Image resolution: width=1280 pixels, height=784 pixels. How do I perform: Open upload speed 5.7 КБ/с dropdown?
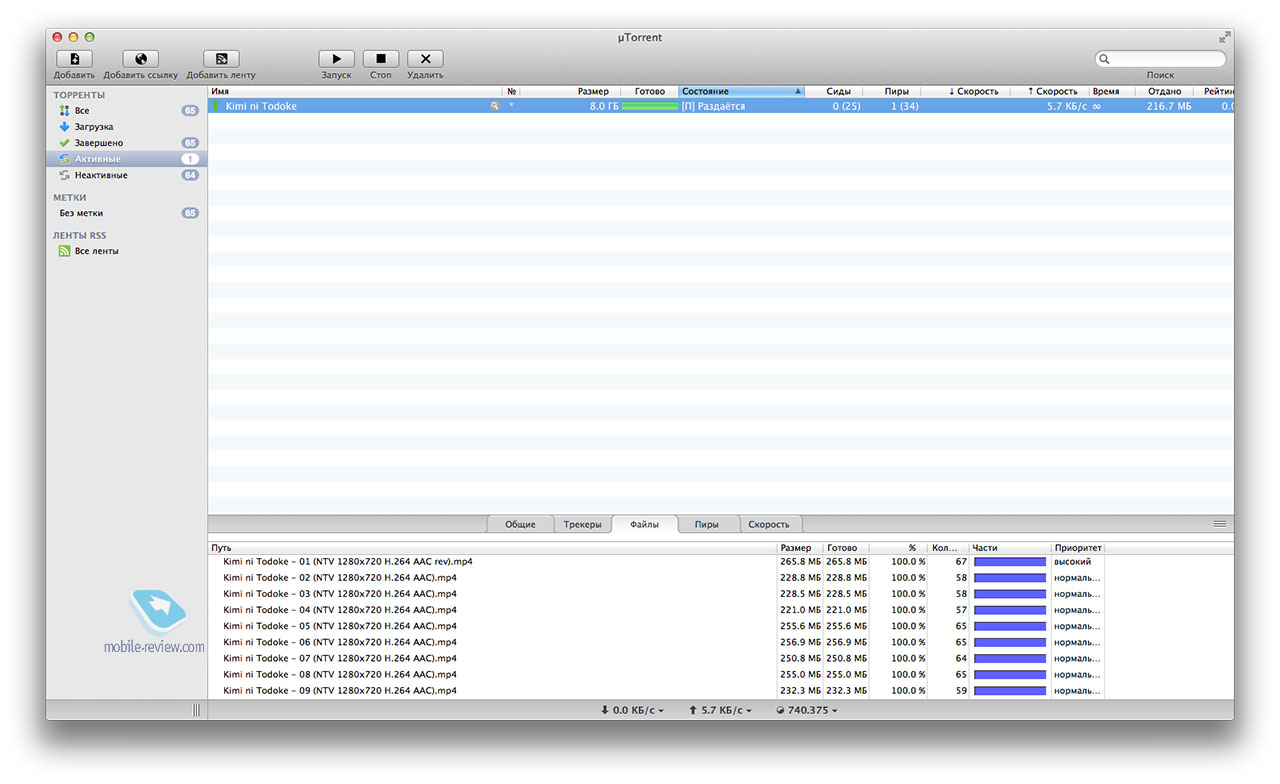[x=721, y=710]
